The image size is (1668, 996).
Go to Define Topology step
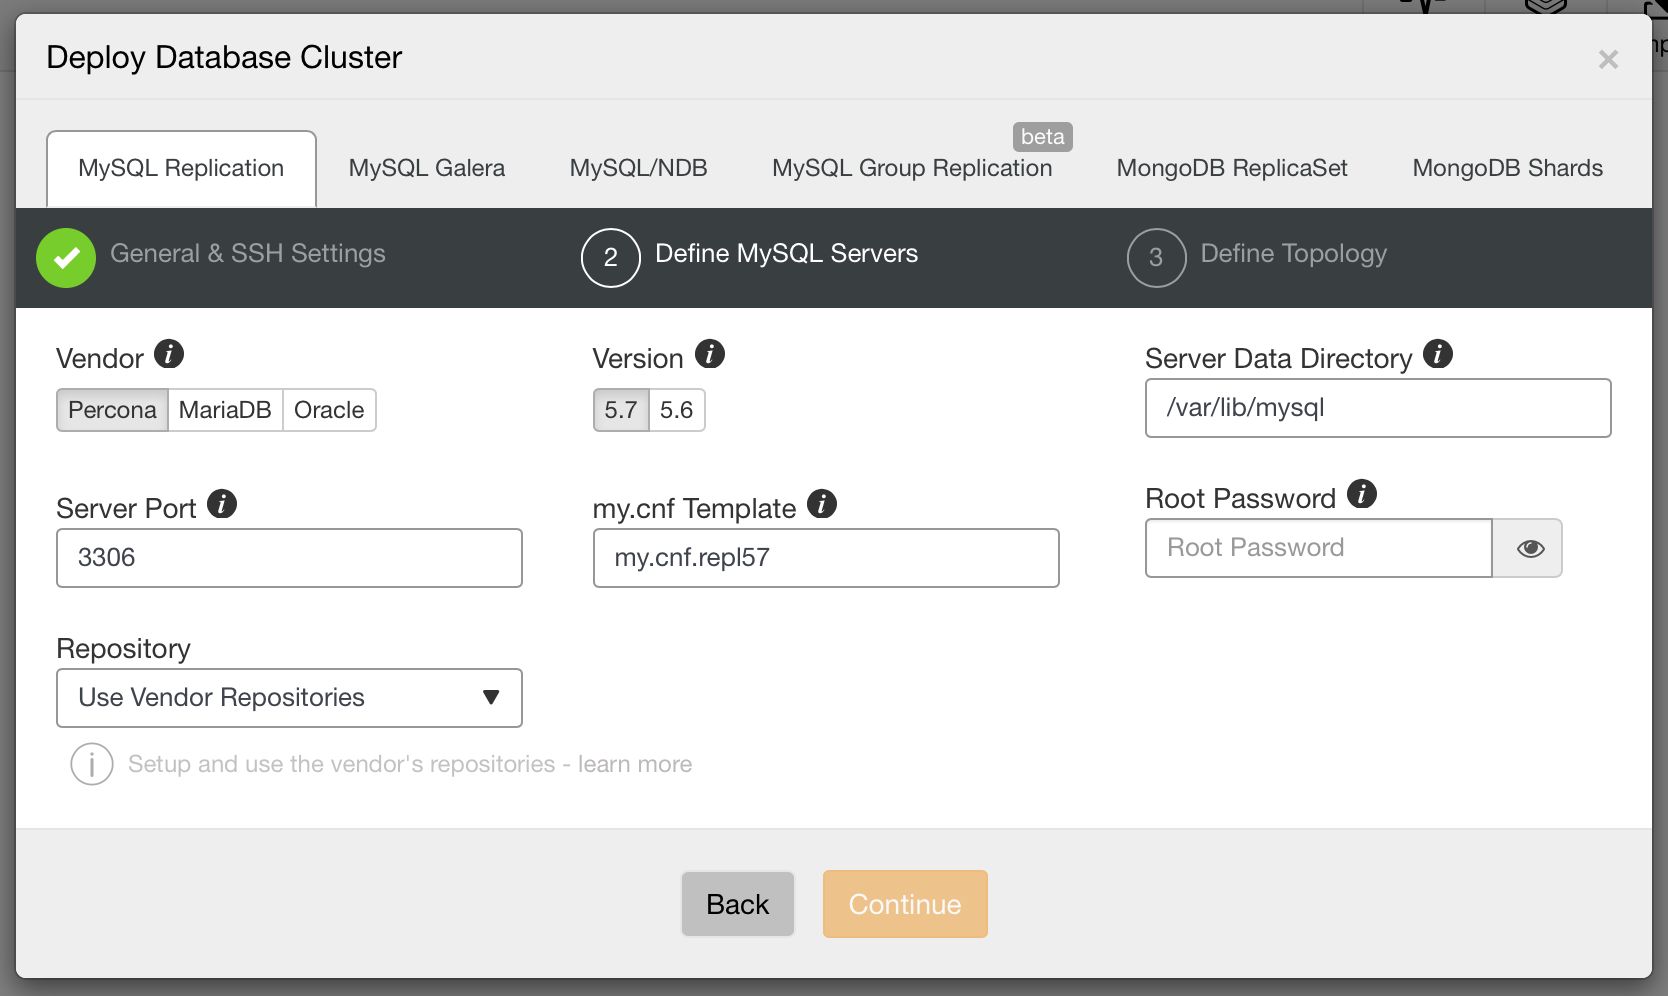point(1294,254)
